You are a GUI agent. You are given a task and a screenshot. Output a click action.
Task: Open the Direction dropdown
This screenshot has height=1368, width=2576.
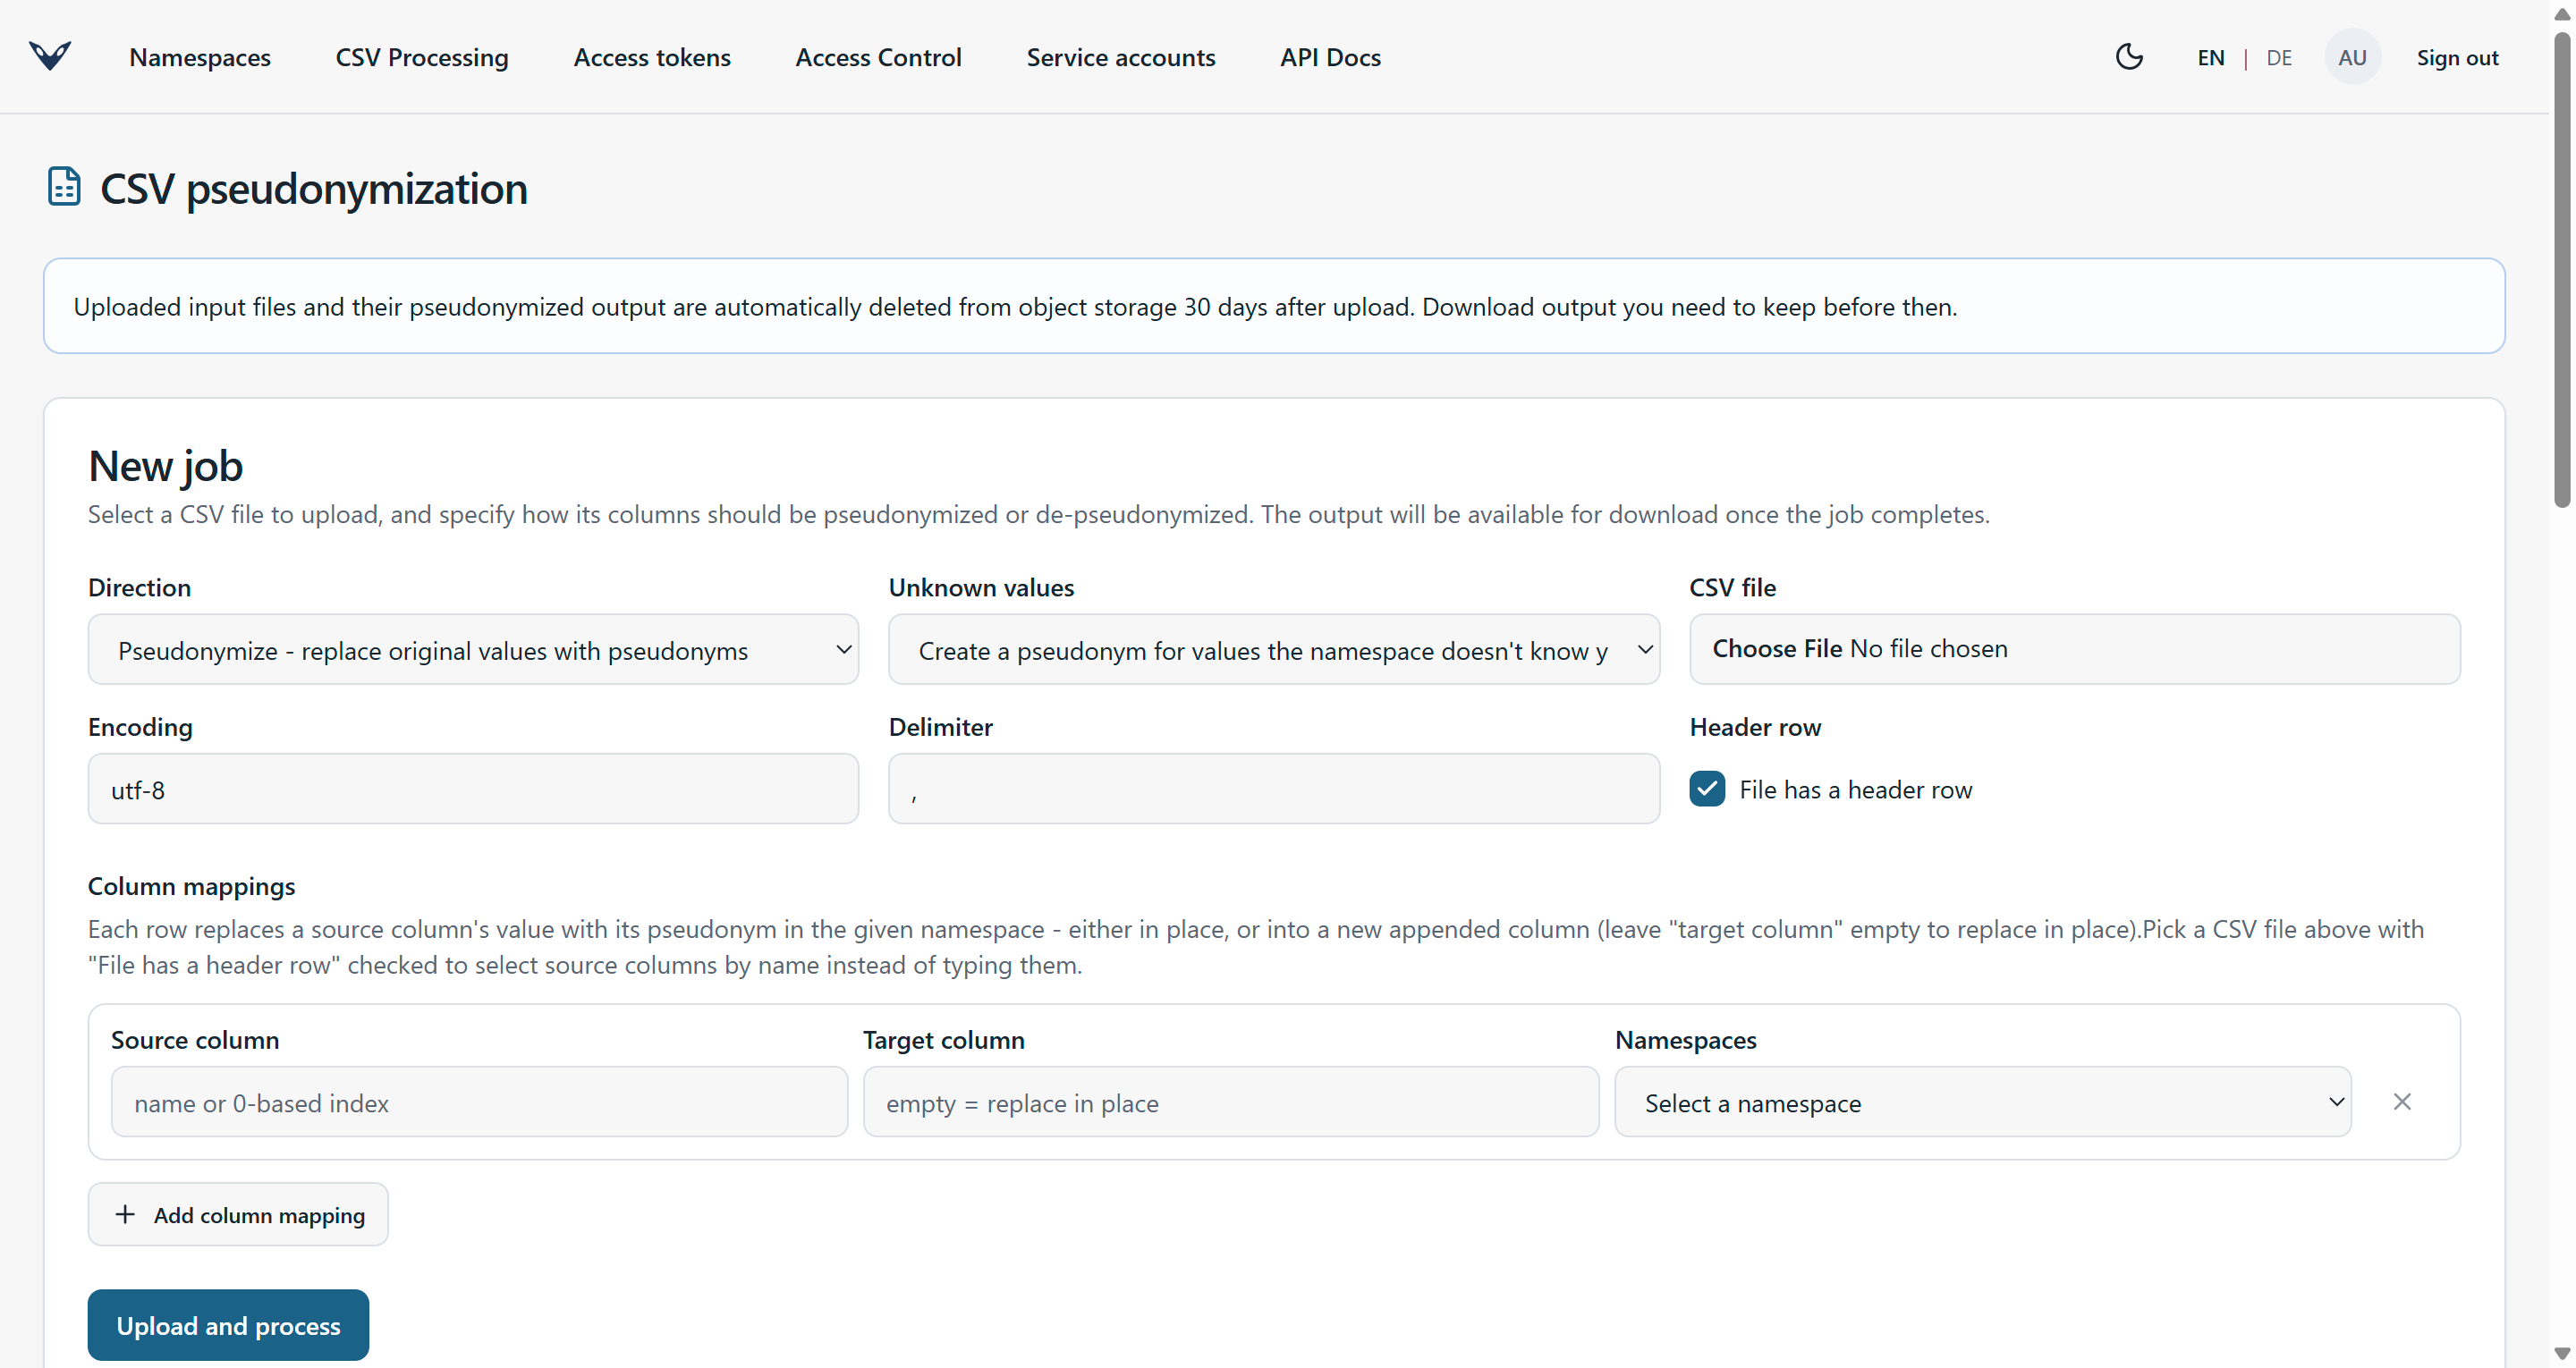coord(473,650)
